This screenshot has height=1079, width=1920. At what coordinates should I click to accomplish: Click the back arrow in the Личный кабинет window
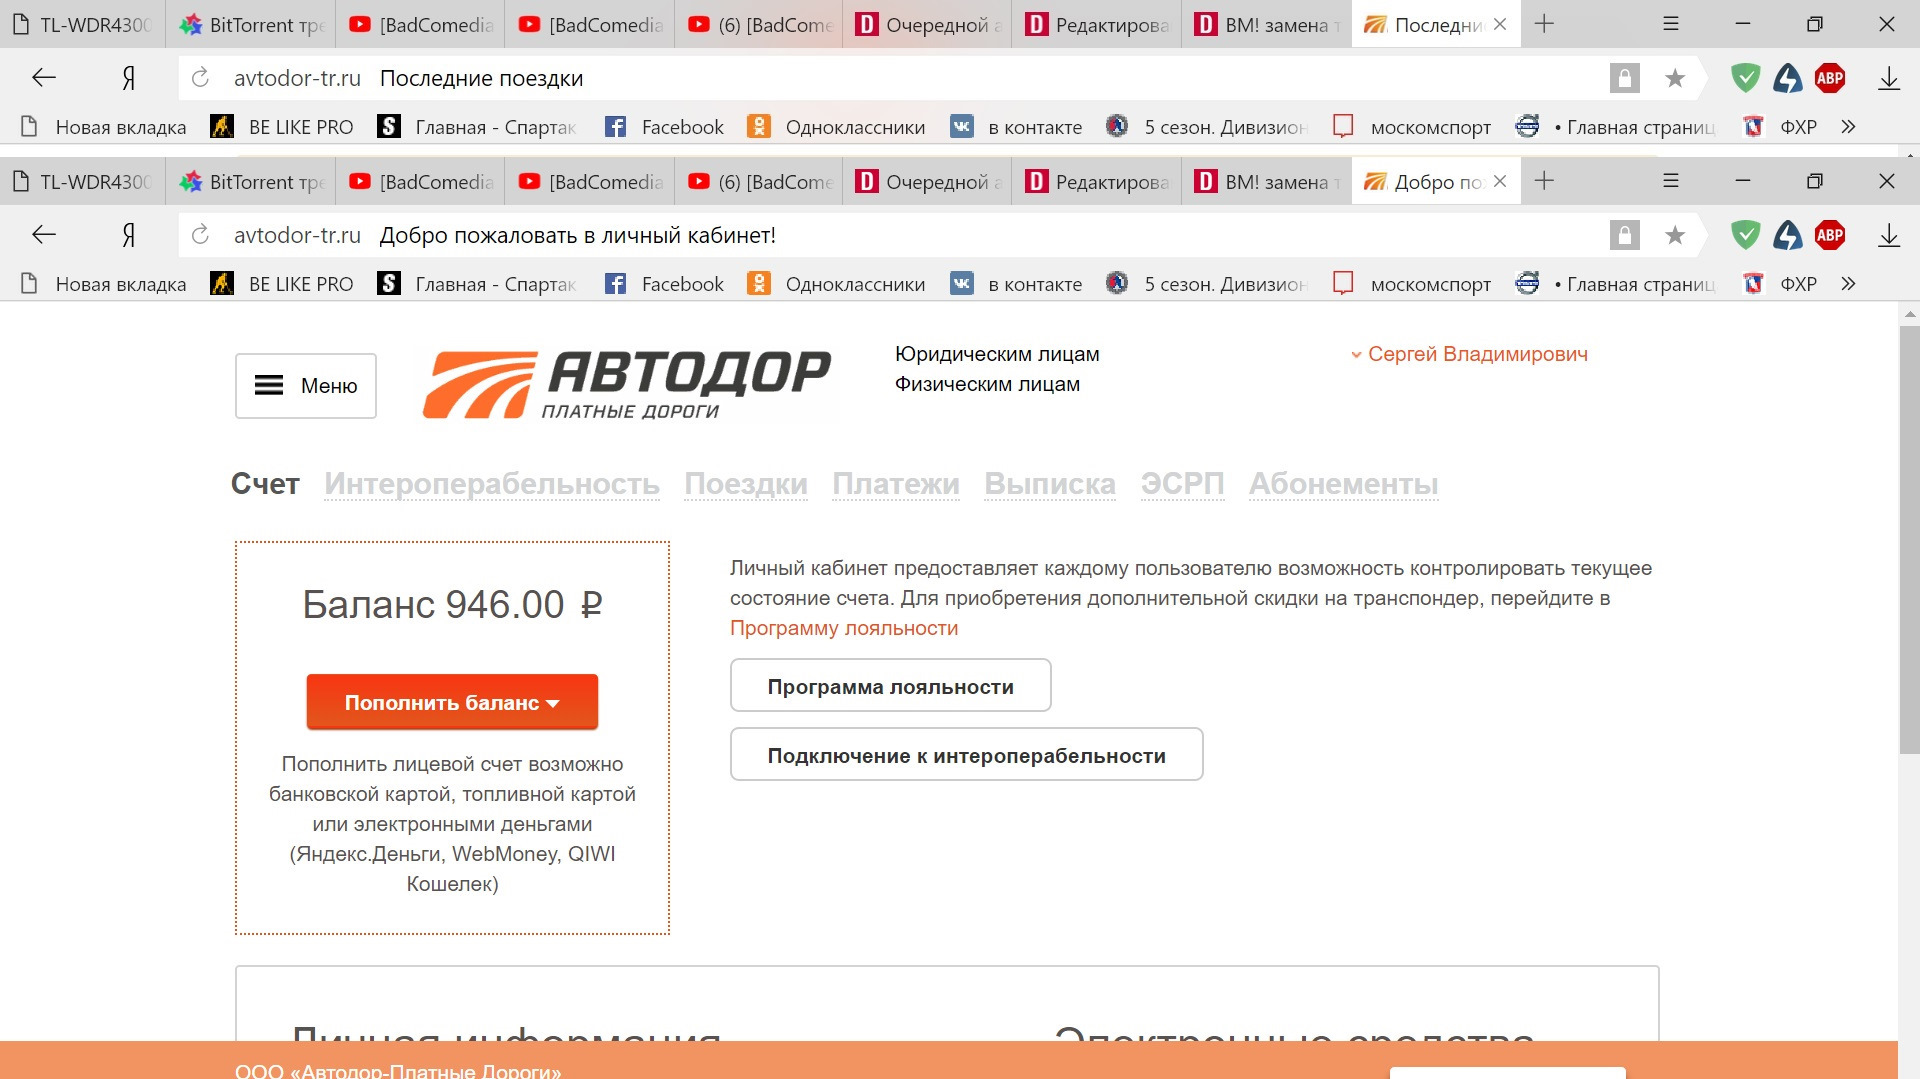(43, 235)
